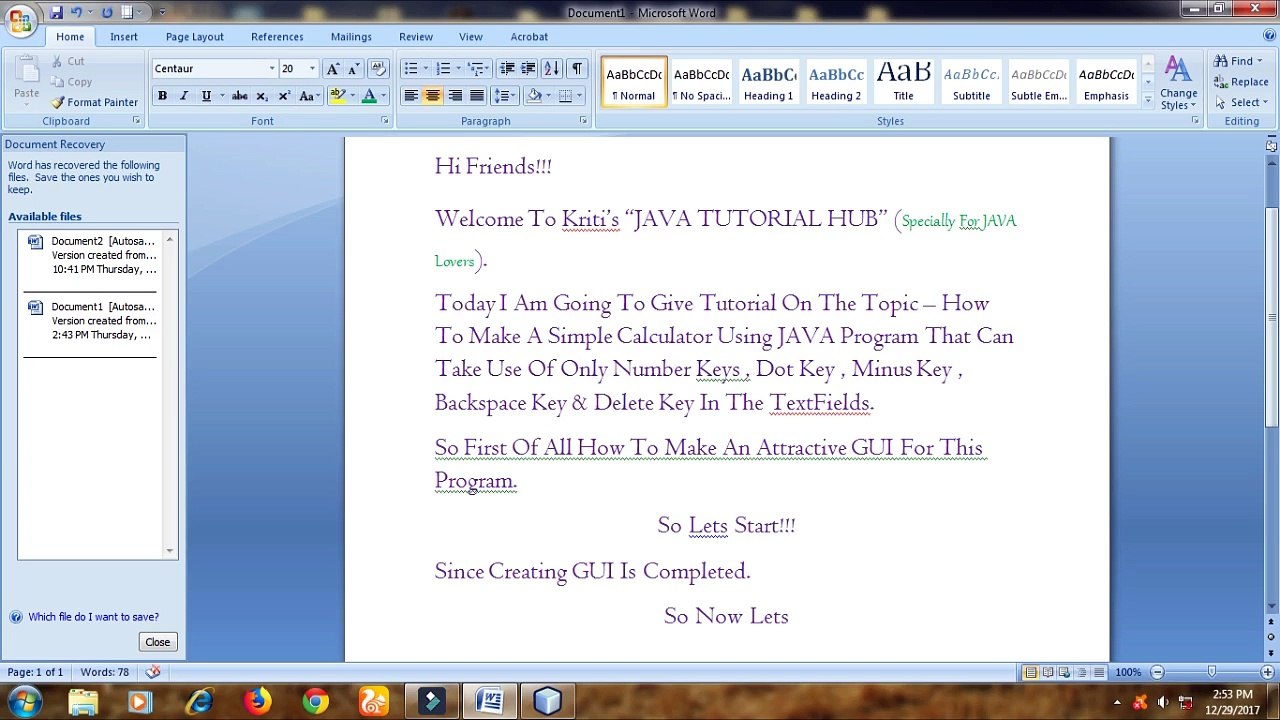Open the Mailings tab
Viewport: 1280px width, 720px height.
[351, 37]
